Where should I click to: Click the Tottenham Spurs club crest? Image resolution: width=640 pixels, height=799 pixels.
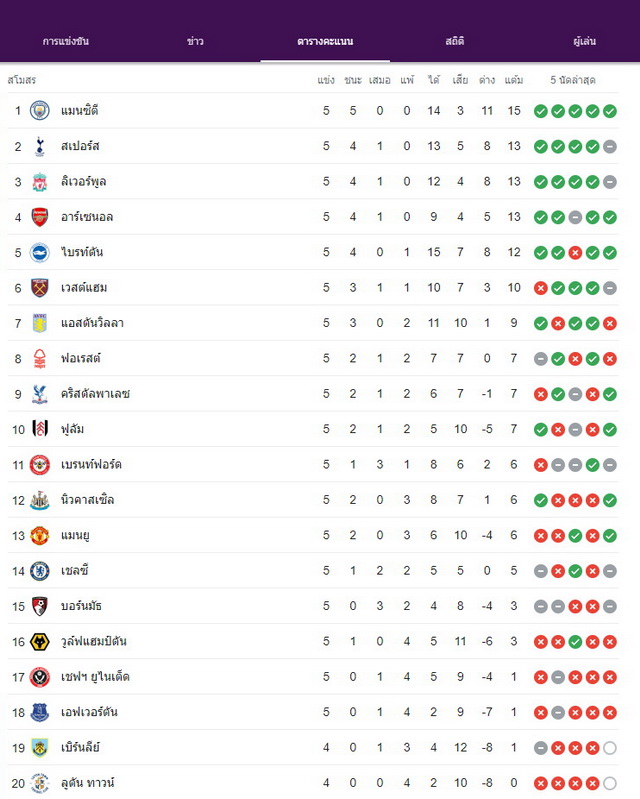click(40, 146)
